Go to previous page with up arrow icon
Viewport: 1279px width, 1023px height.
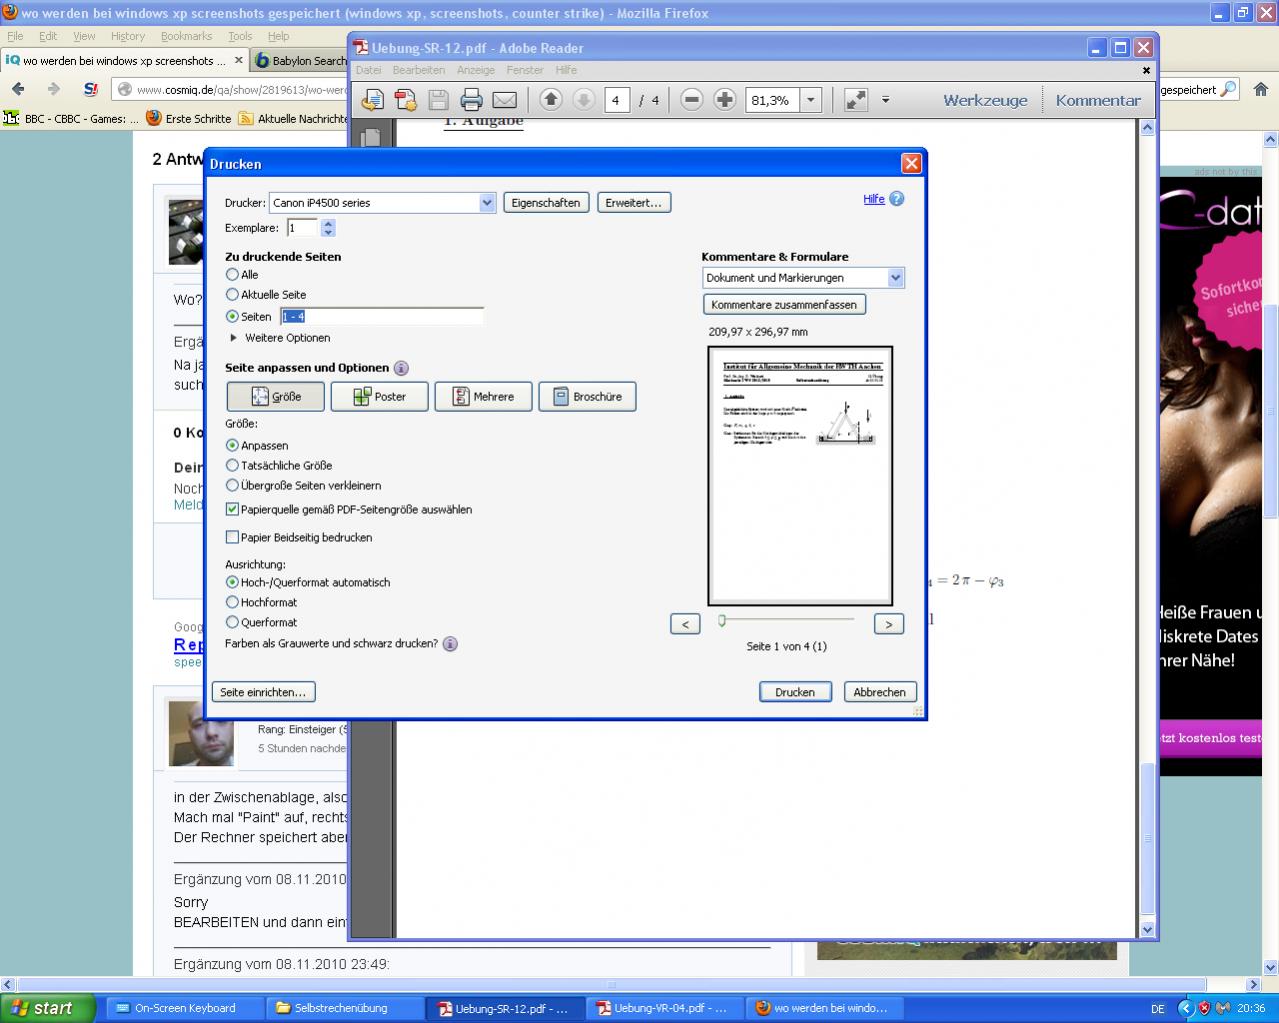pyautogui.click(x=551, y=99)
